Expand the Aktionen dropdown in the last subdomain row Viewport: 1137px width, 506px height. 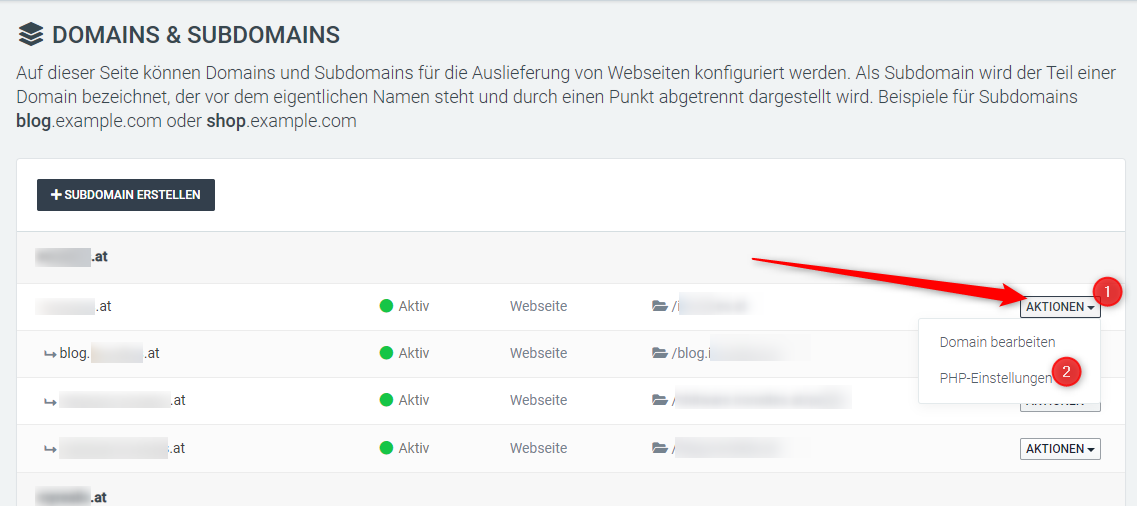(1059, 449)
